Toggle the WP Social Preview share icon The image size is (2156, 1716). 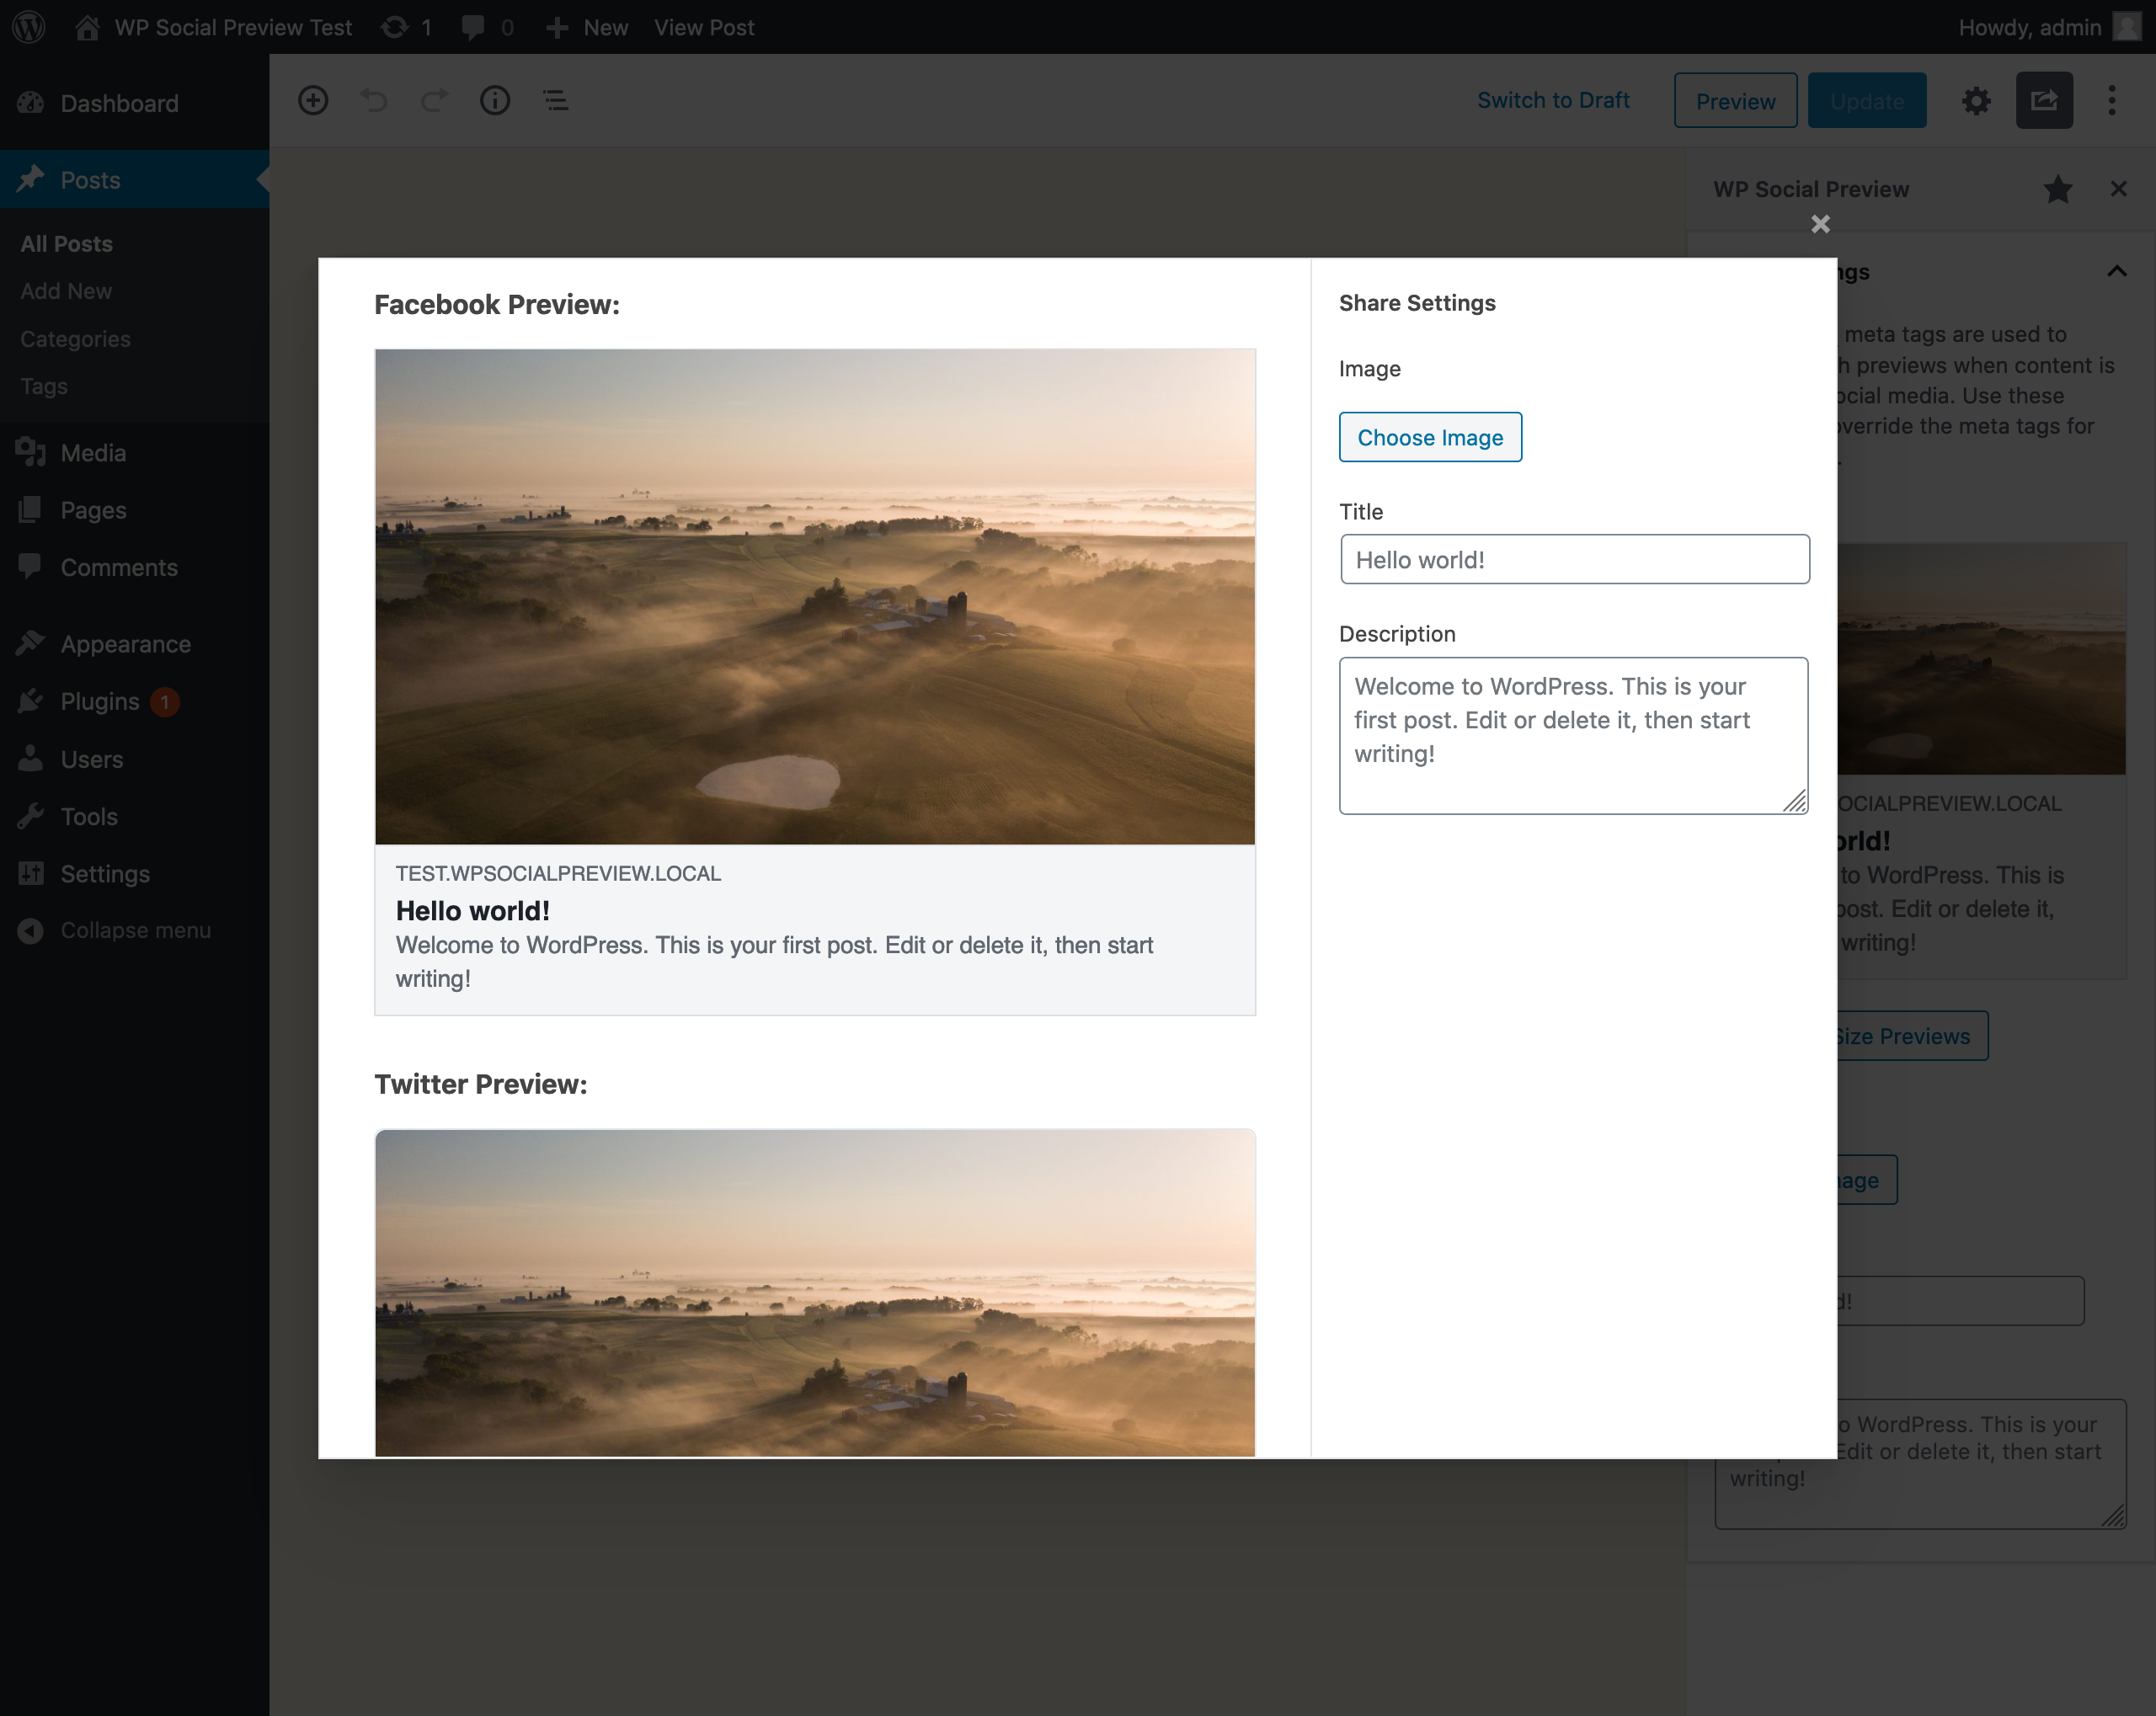[2044, 100]
